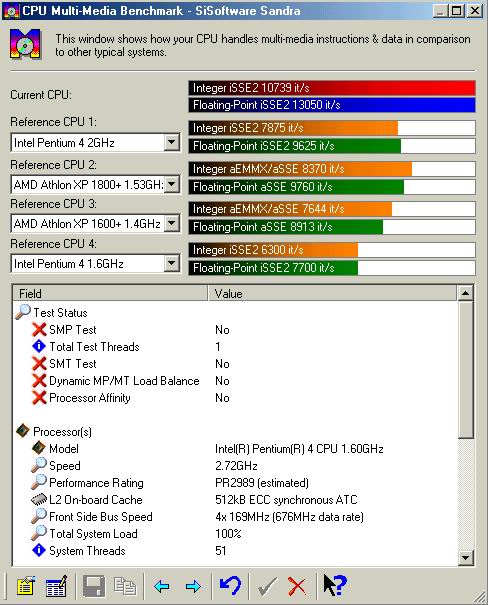Click the Copy documents icon

tap(125, 586)
